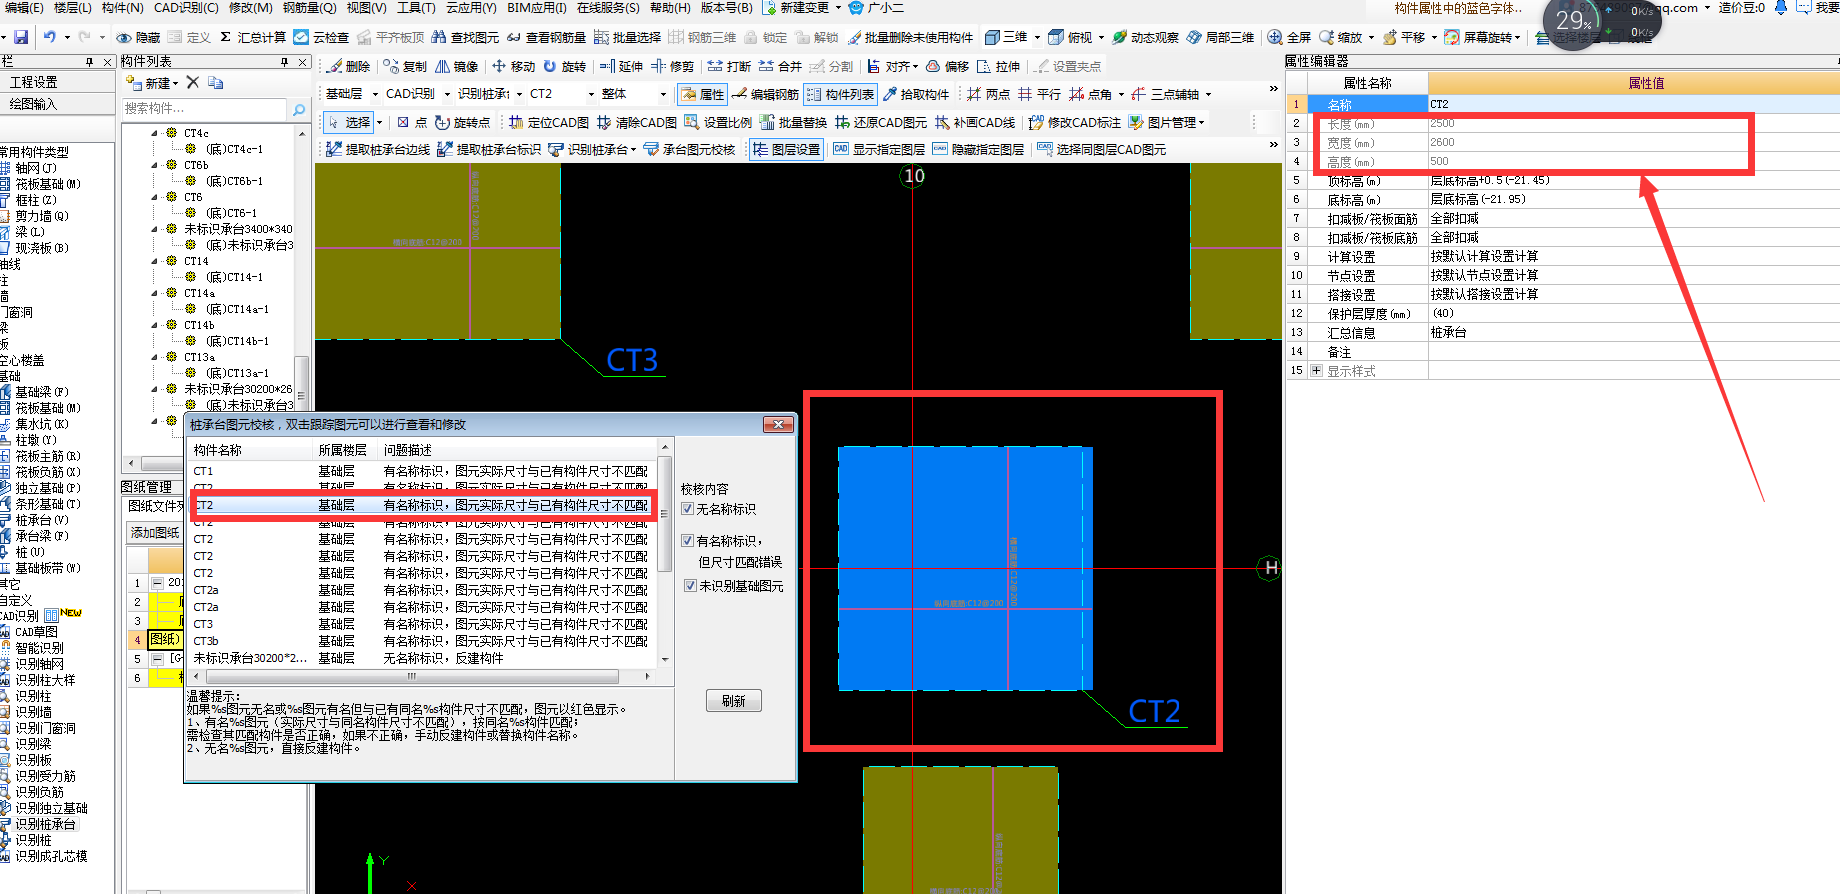The height and width of the screenshot is (894, 1840).
Task: Click 动态观察 orbit tool
Action: tap(1145, 37)
